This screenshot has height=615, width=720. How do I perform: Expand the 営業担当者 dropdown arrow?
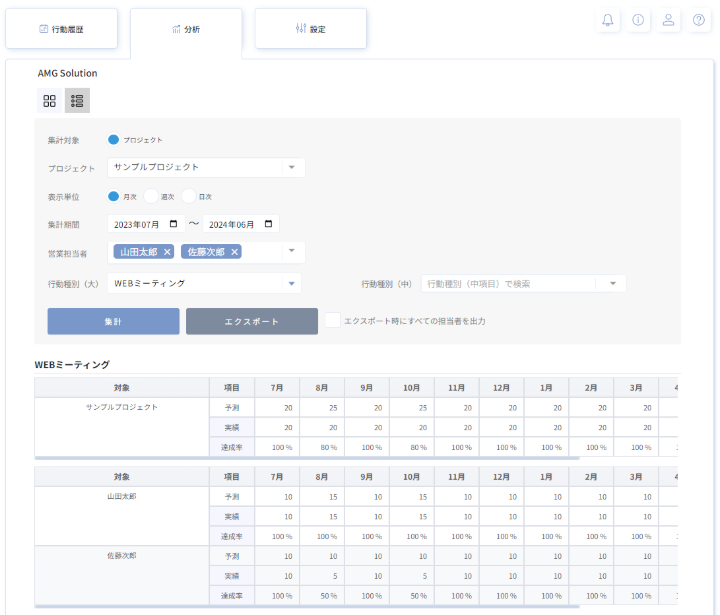[291, 251]
